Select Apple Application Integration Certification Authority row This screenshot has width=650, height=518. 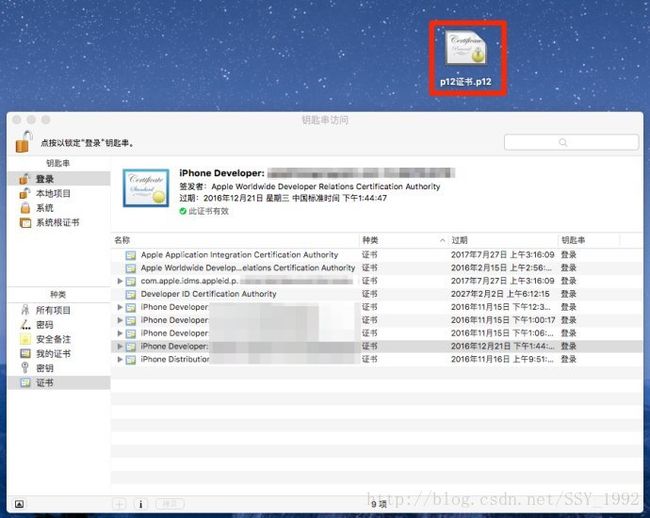(377, 255)
